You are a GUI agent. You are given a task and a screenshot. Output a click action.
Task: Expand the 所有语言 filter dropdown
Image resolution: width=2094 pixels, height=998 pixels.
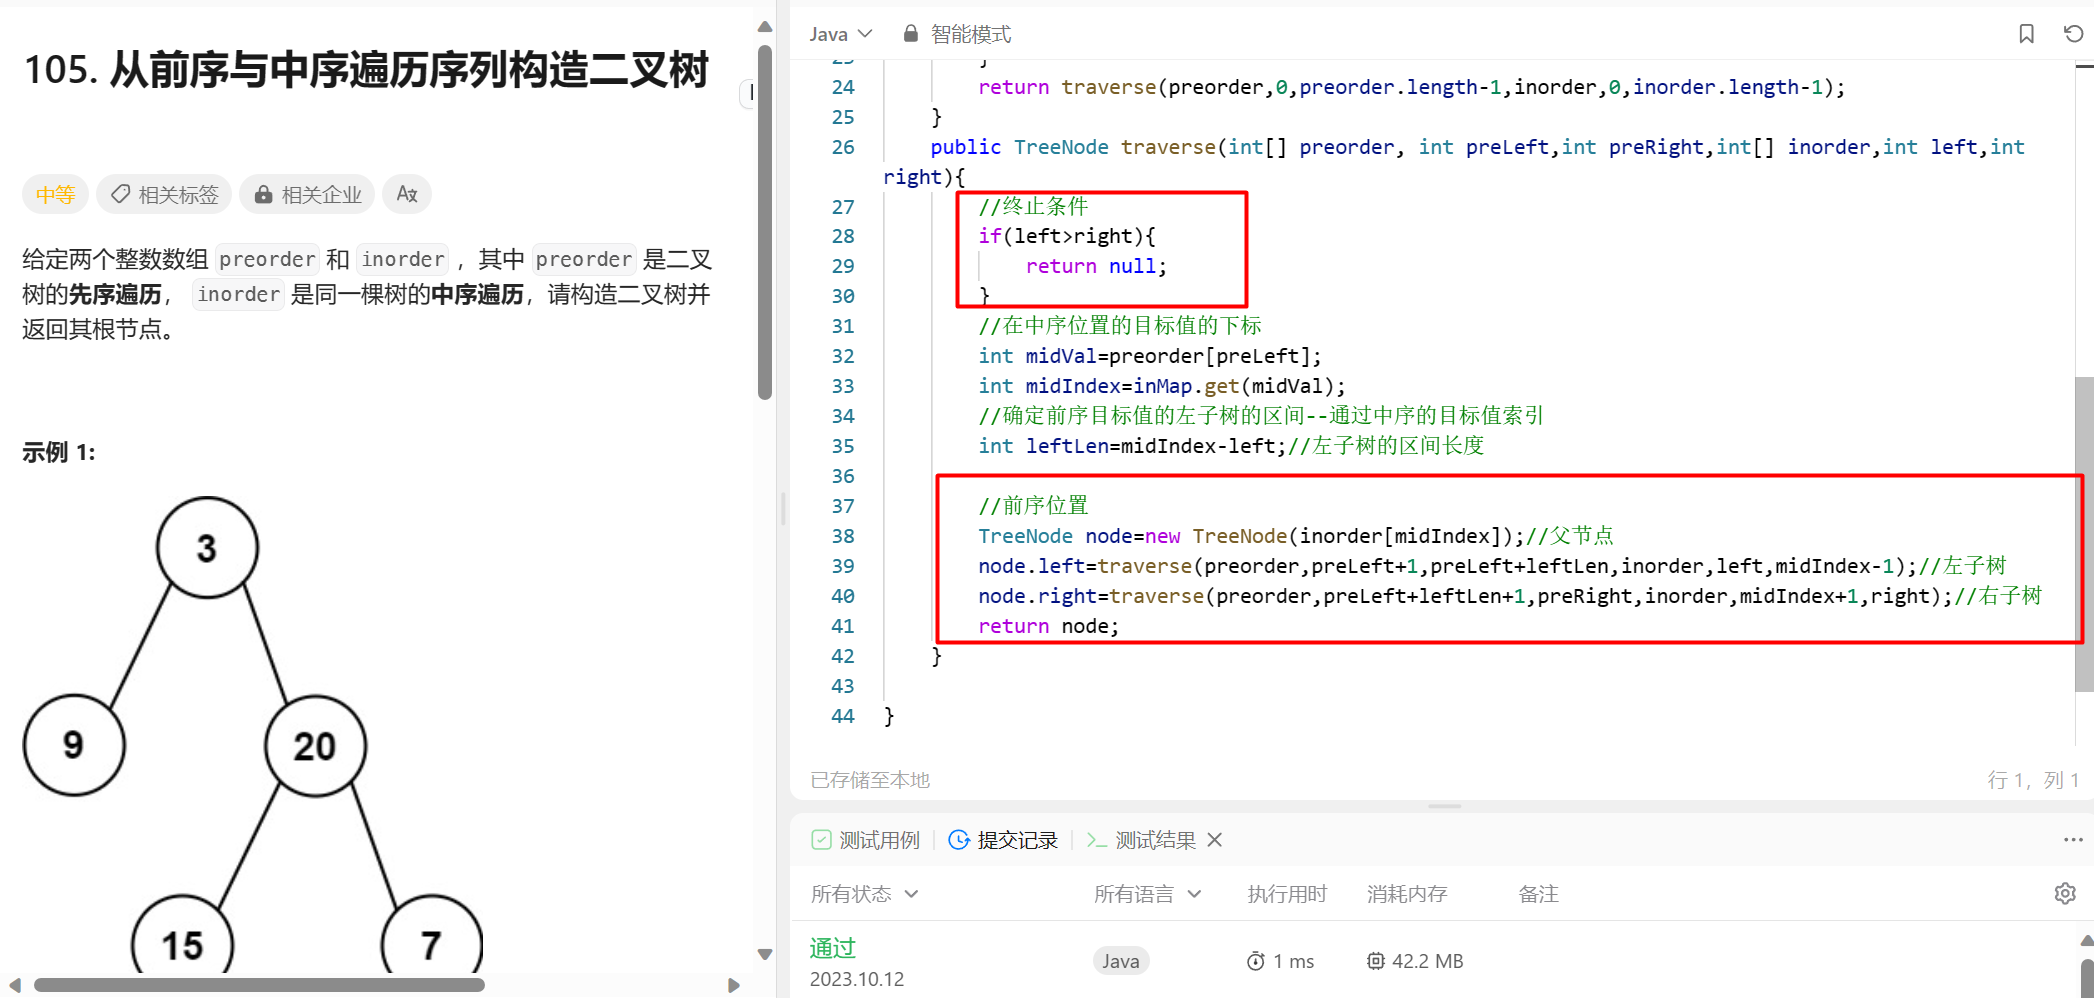(1147, 894)
